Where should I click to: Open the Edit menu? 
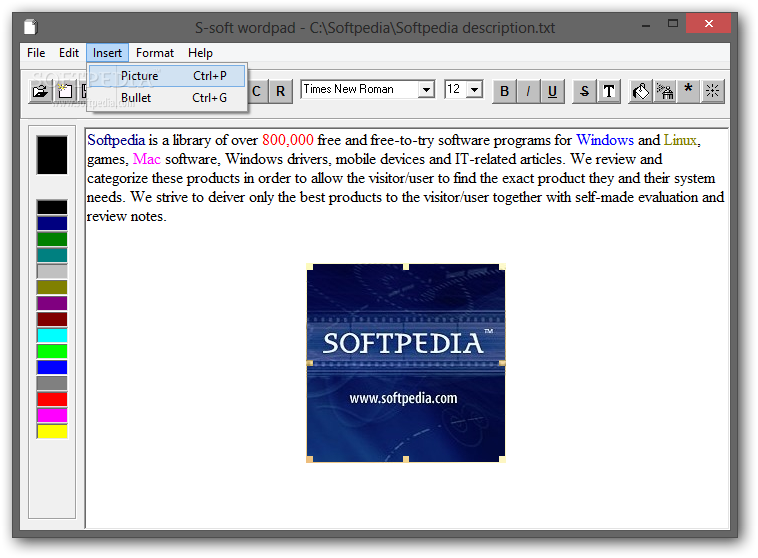pyautogui.click(x=69, y=53)
